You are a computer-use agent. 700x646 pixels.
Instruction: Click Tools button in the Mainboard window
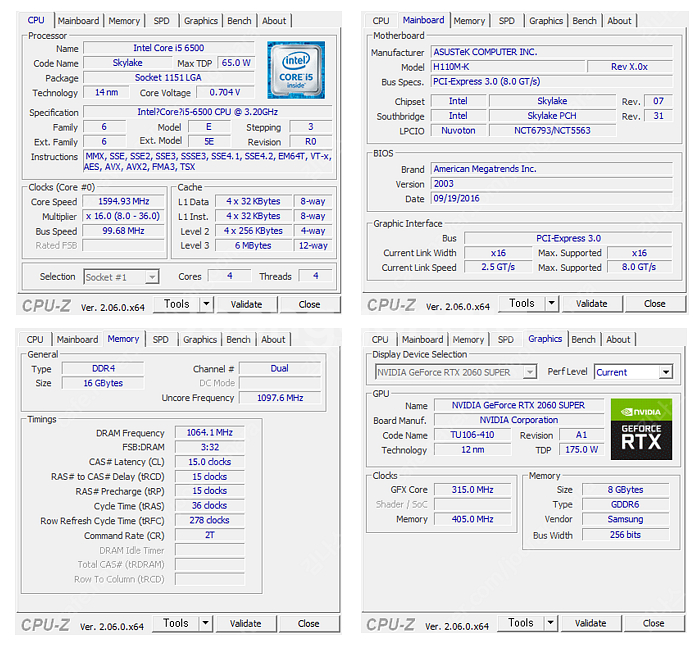coord(522,304)
